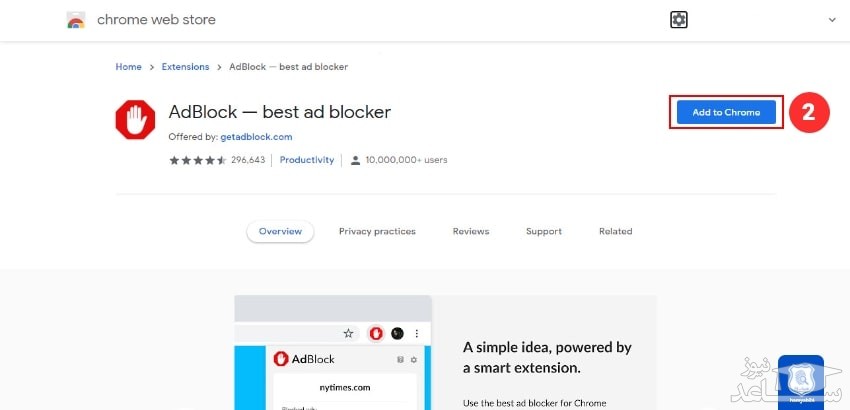Select the Overview tab
Viewport: 850px width, 410px height.
point(280,231)
